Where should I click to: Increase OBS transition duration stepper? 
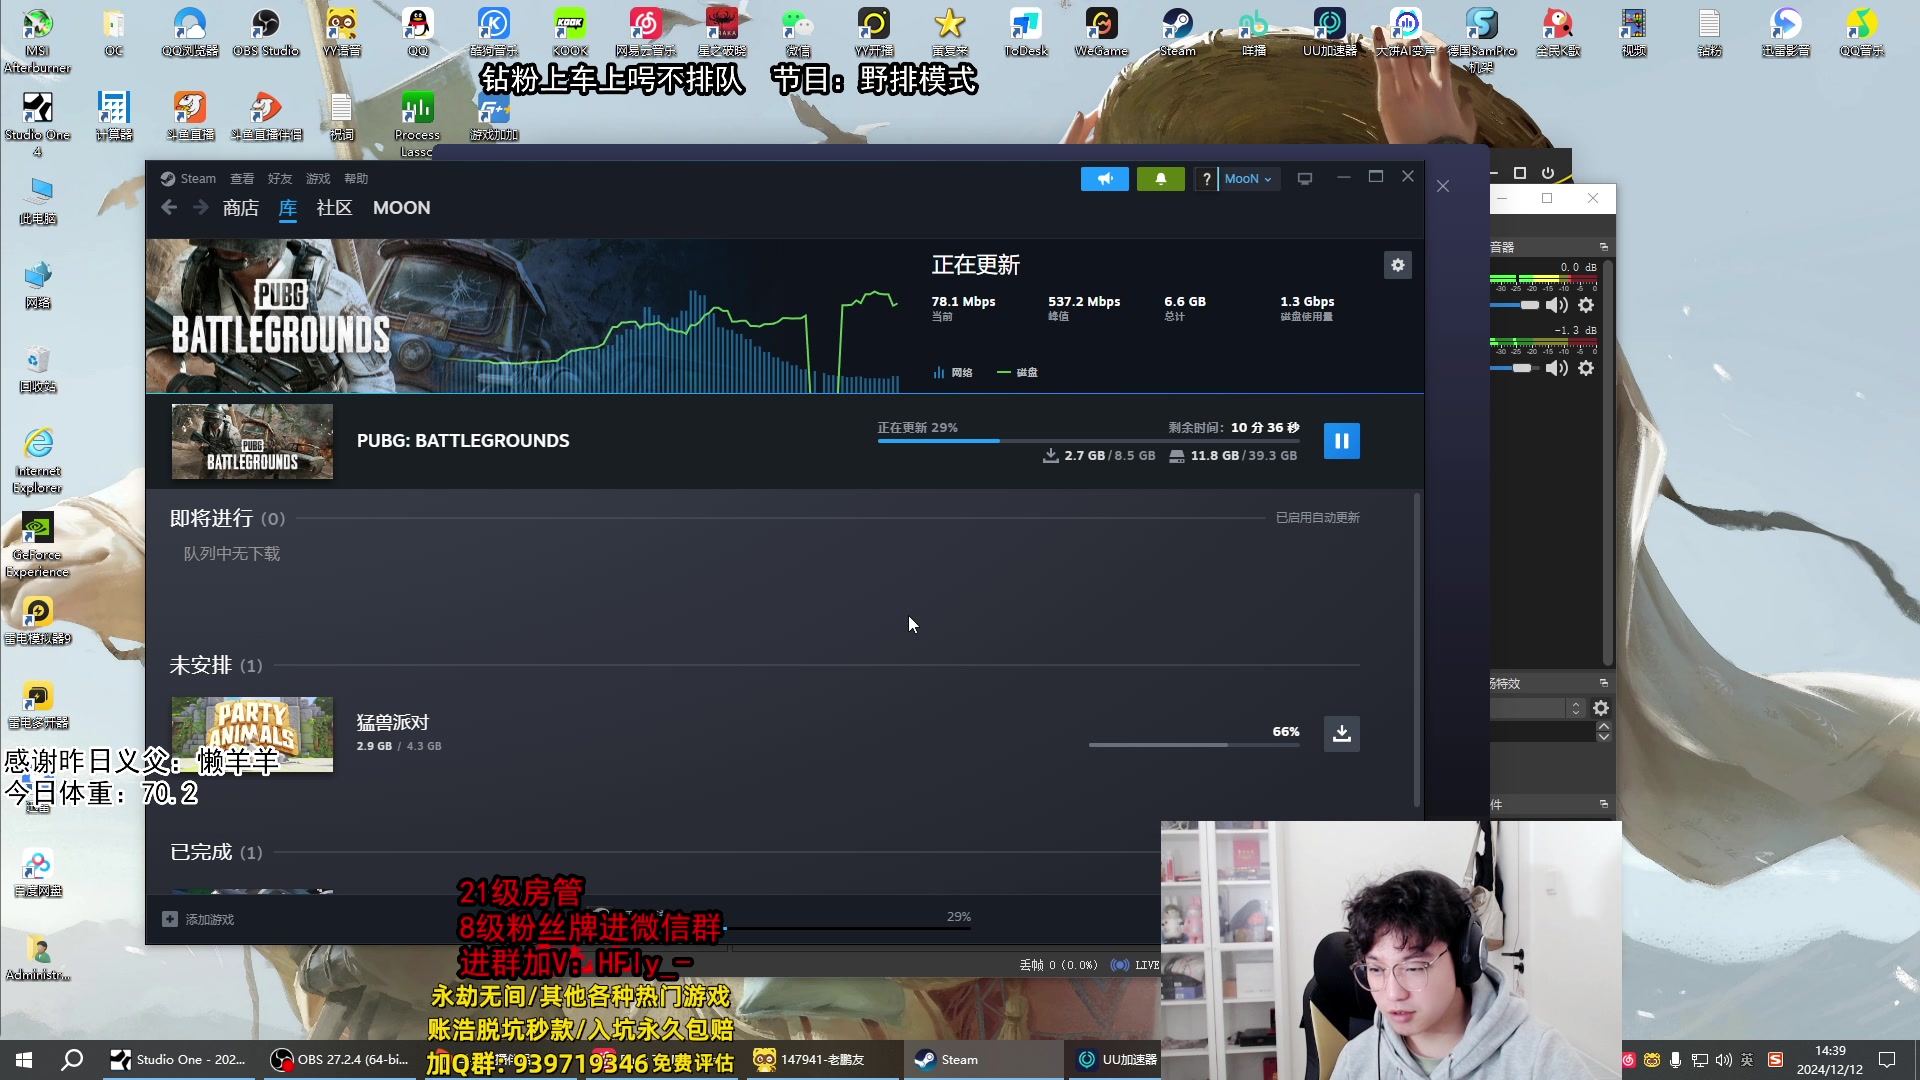pyautogui.click(x=1603, y=727)
